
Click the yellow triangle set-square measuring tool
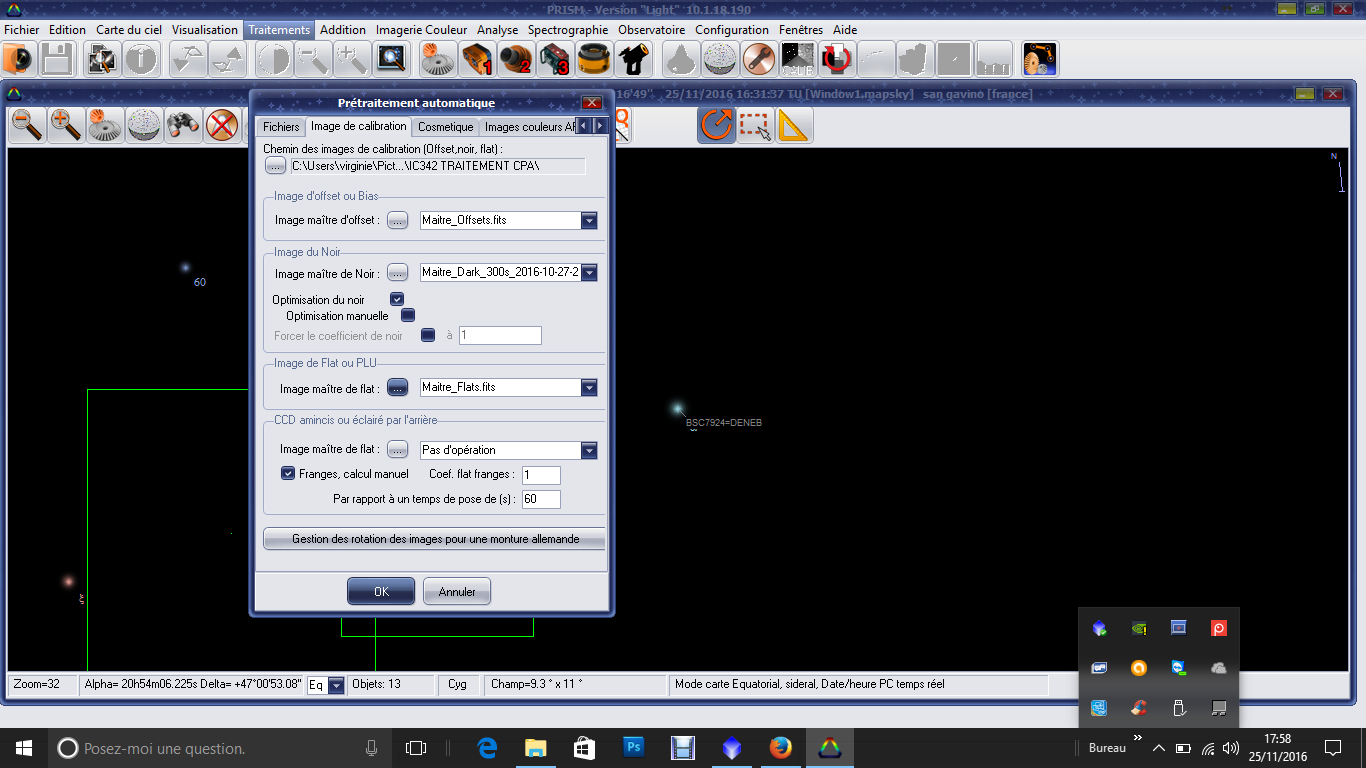[x=794, y=126]
